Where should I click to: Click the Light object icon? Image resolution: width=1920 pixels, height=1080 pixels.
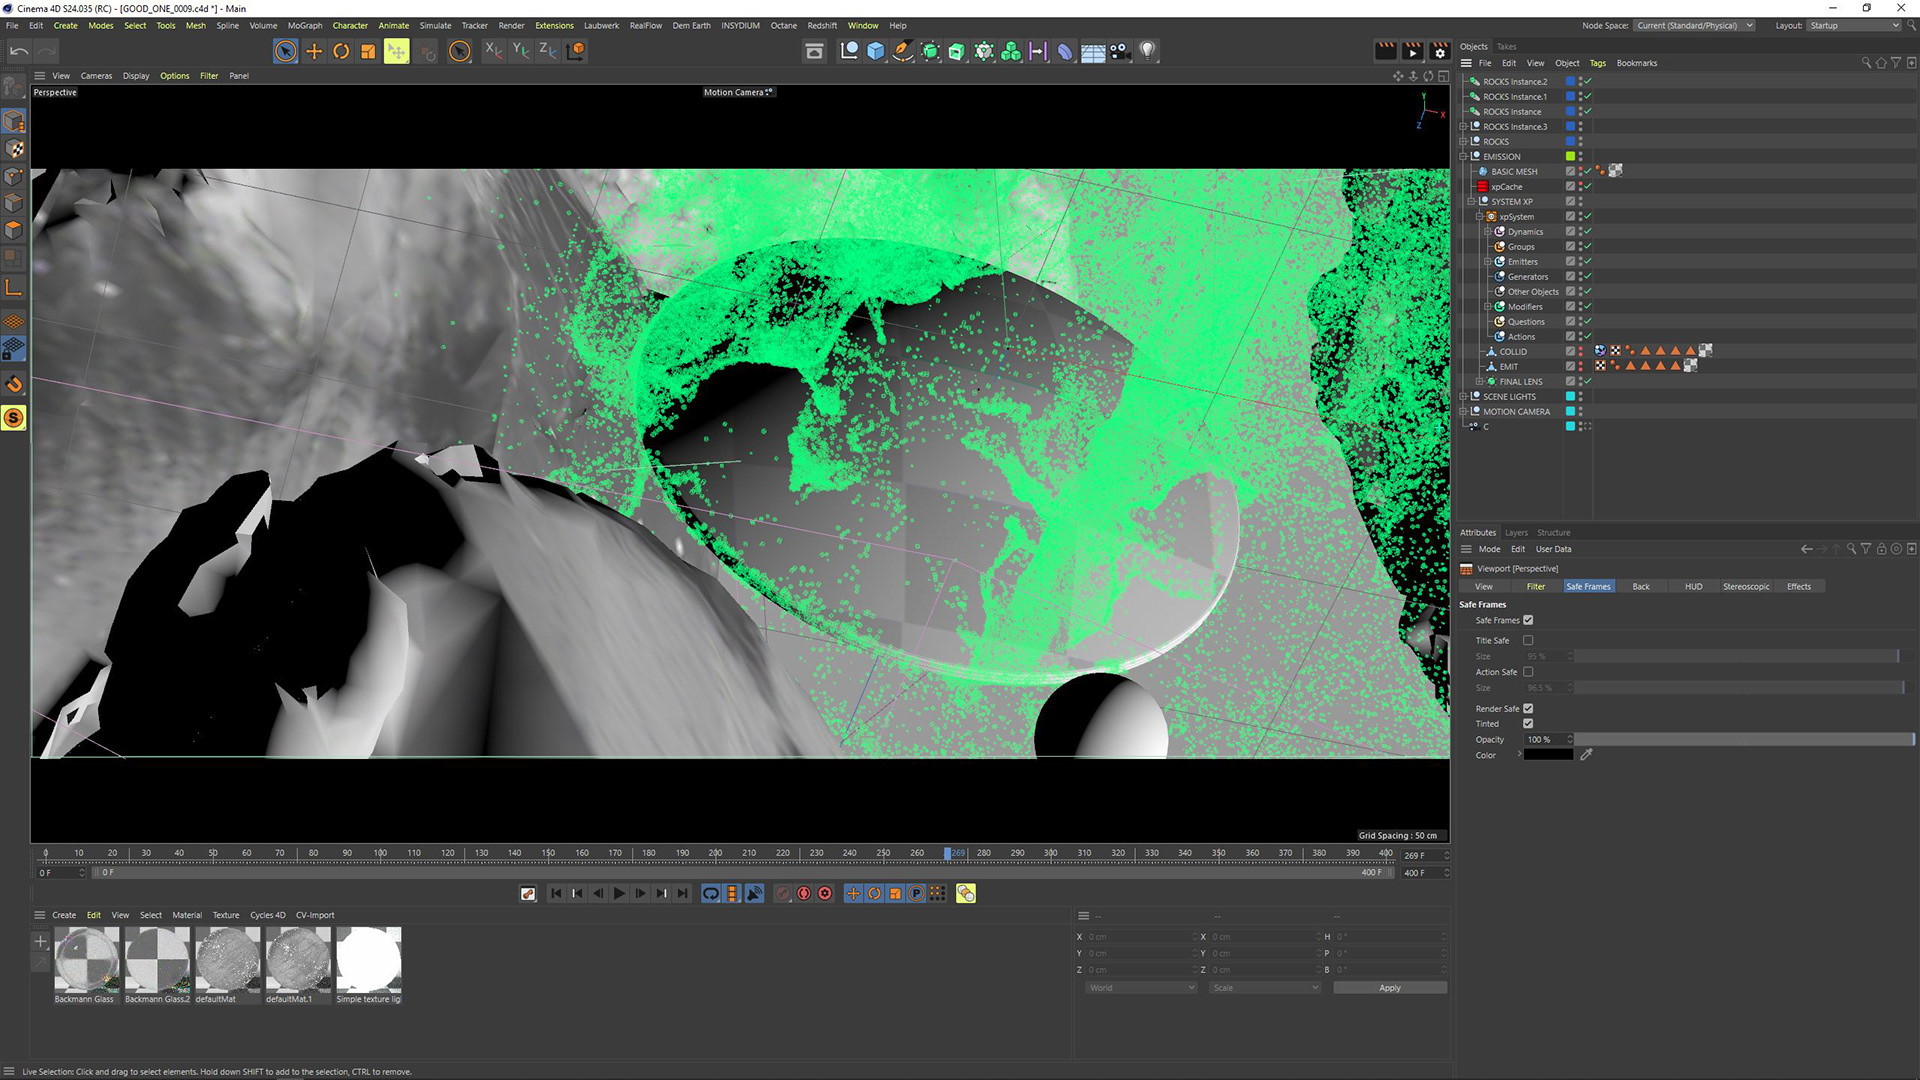pos(1147,51)
